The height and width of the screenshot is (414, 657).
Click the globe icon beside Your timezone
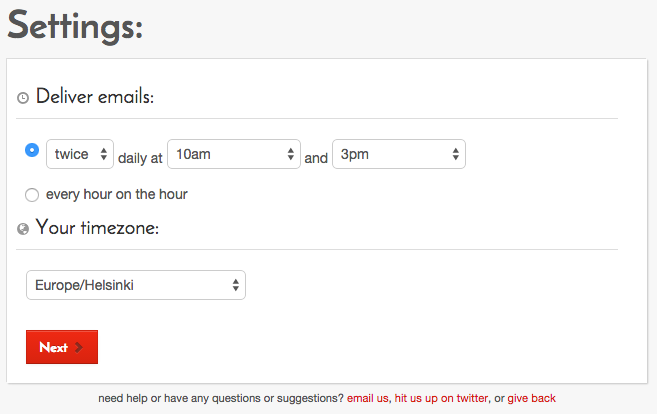(x=23, y=229)
